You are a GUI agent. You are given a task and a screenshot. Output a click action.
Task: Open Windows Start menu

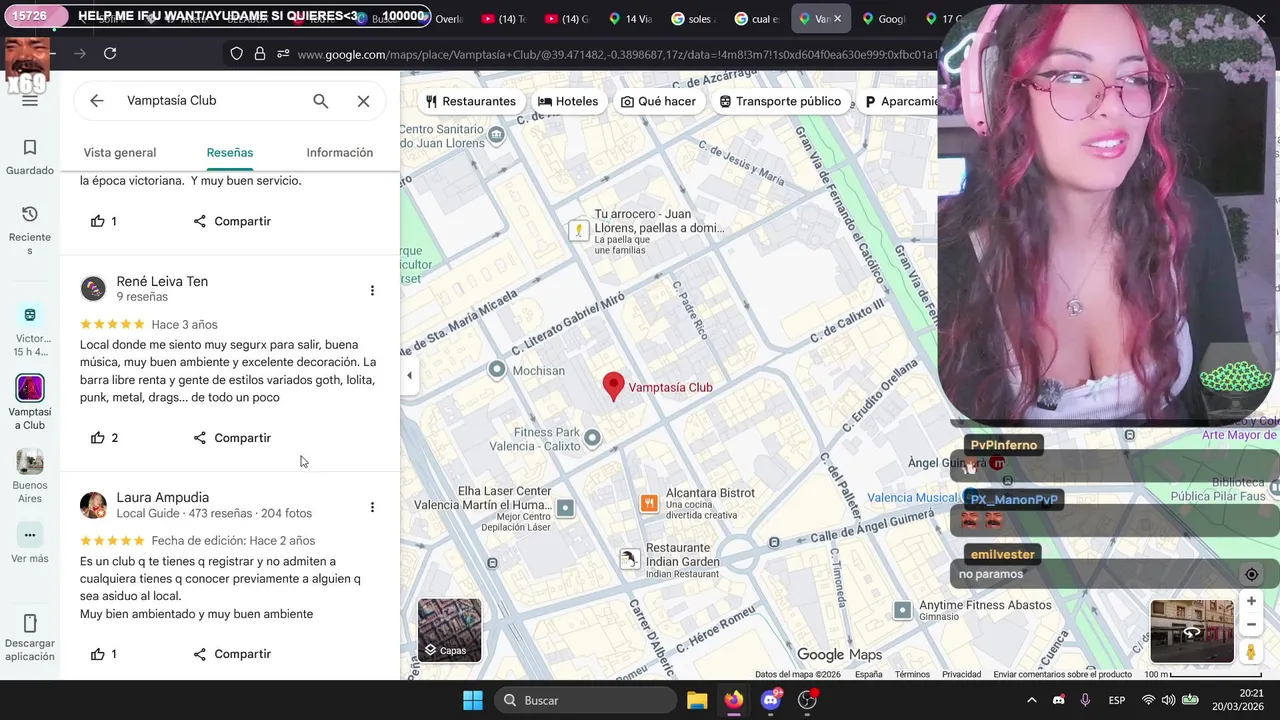[x=473, y=700]
